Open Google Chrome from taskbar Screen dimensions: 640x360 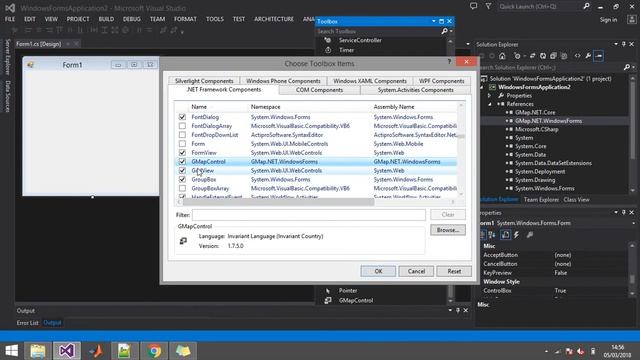(154, 351)
